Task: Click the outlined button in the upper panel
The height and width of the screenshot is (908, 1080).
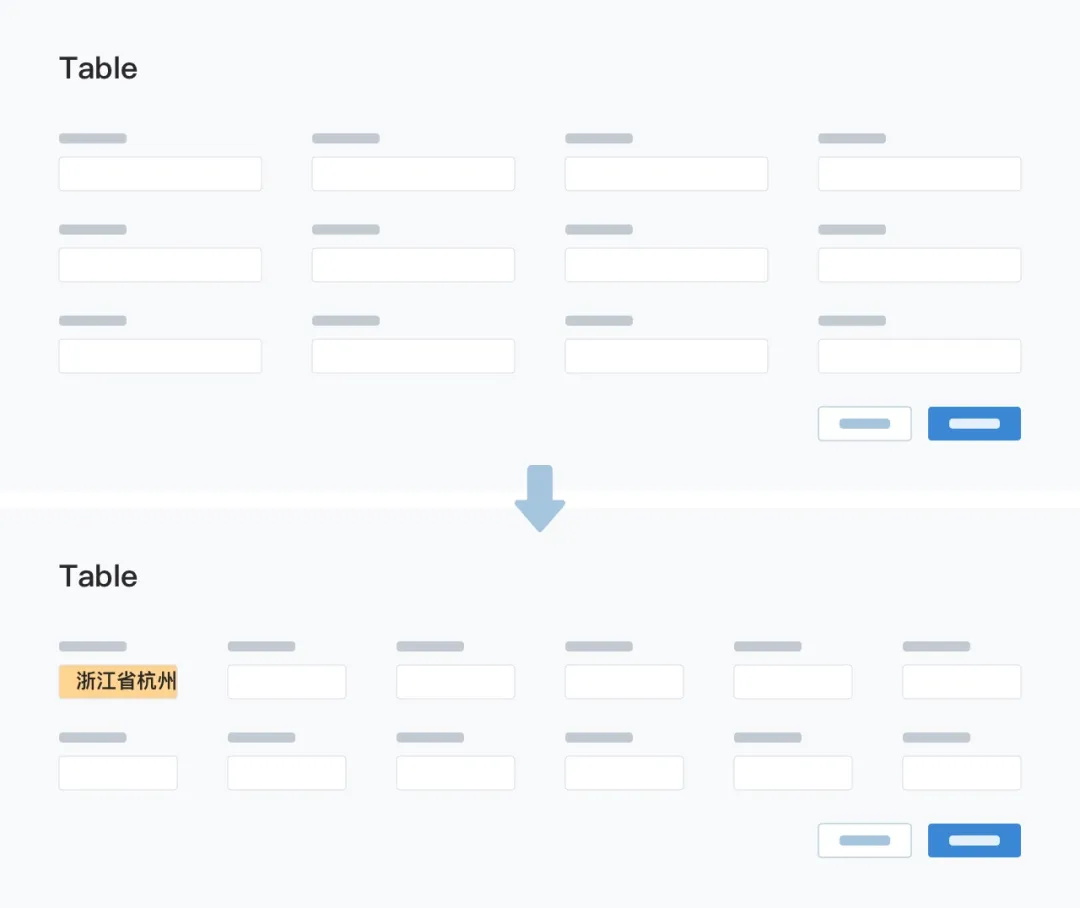Action: (864, 424)
